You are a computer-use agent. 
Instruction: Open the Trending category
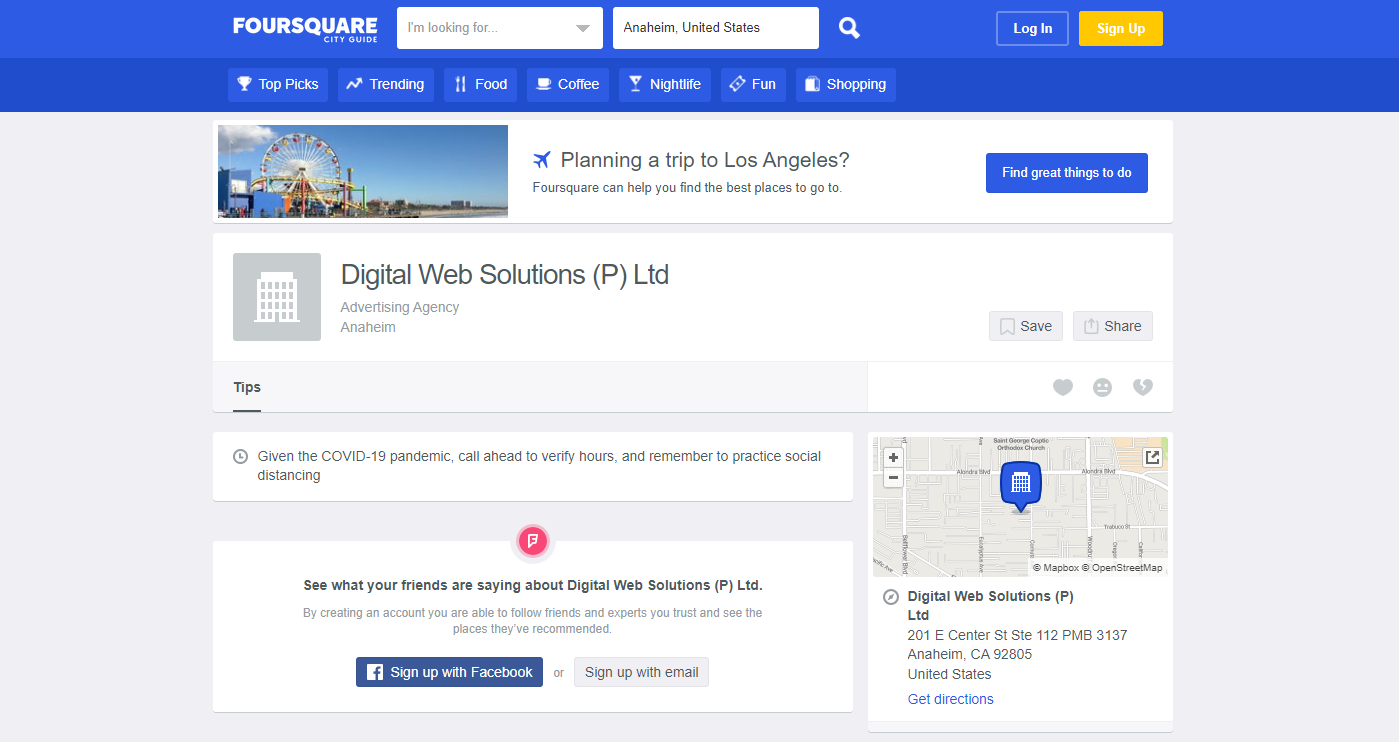click(x=386, y=84)
